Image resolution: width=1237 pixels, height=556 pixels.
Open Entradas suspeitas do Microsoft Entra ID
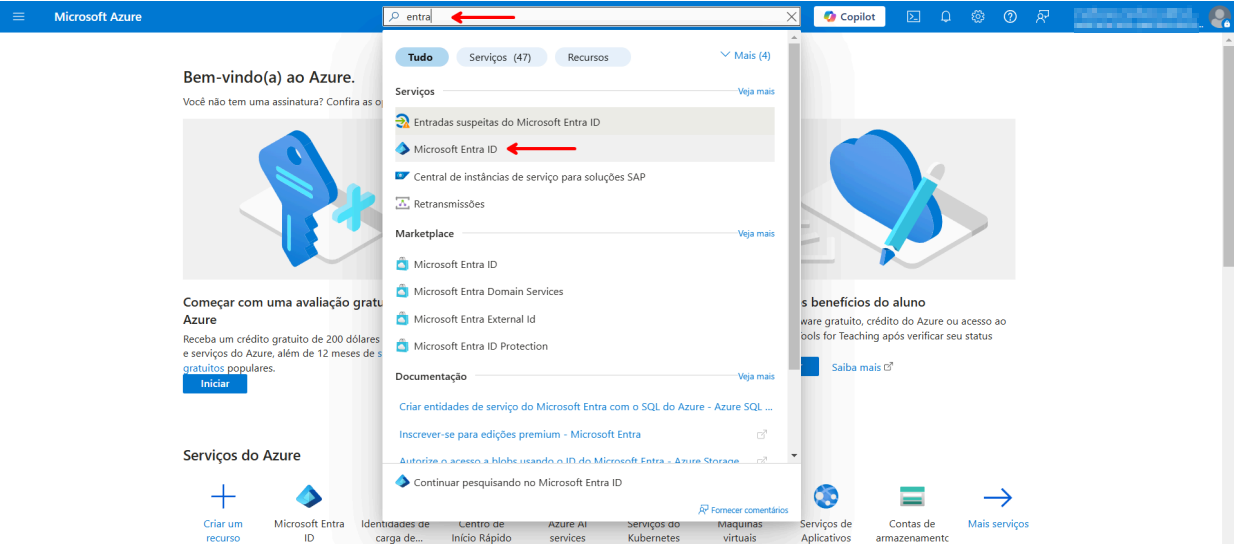point(506,122)
